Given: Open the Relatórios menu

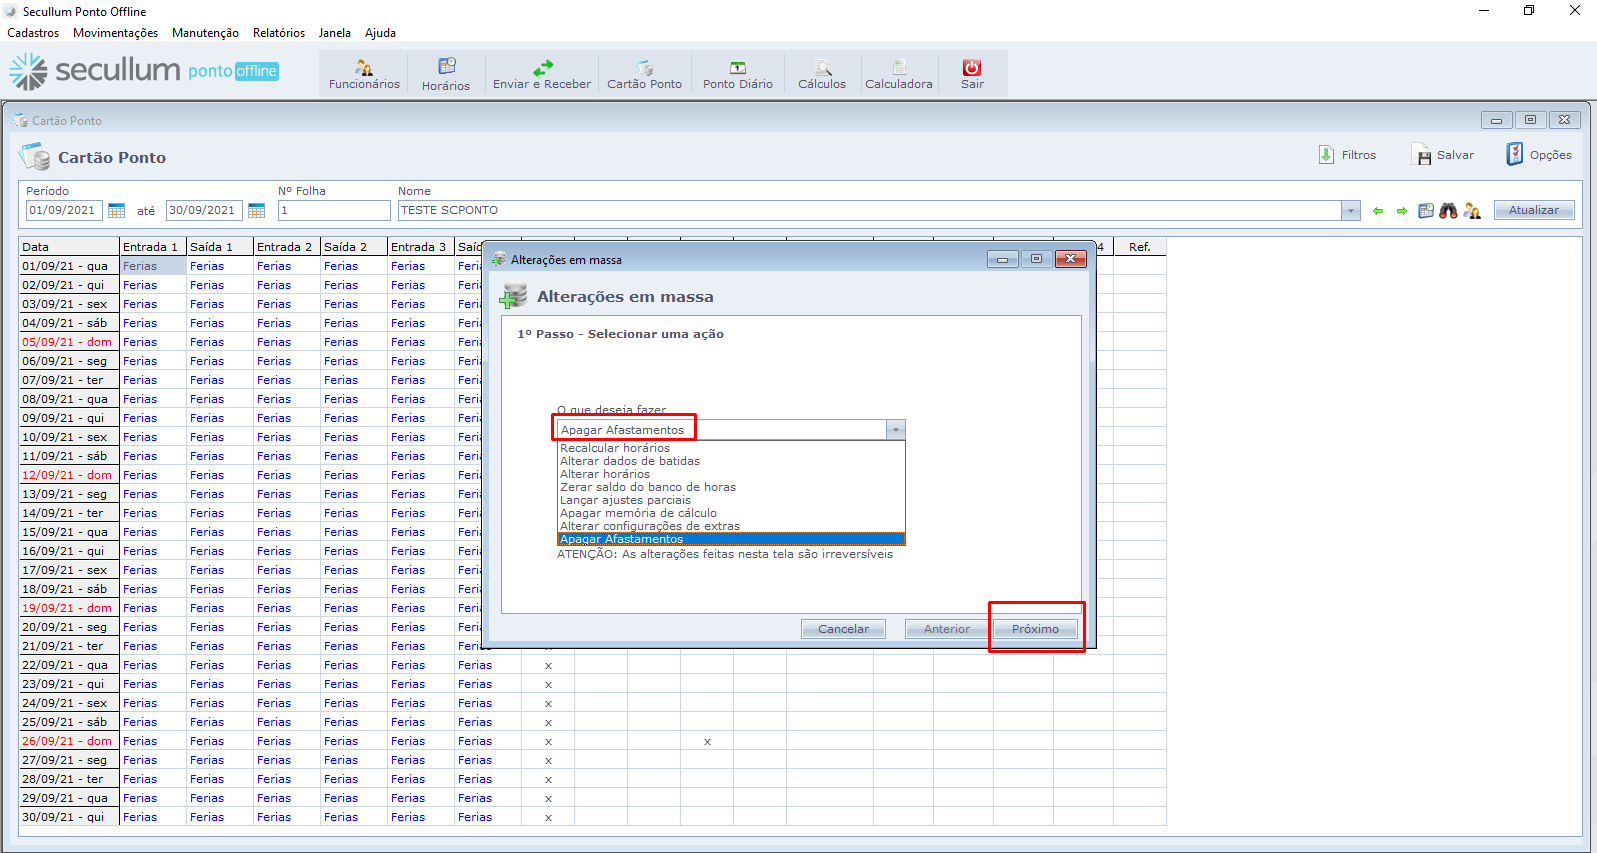Looking at the screenshot, I should (x=279, y=33).
